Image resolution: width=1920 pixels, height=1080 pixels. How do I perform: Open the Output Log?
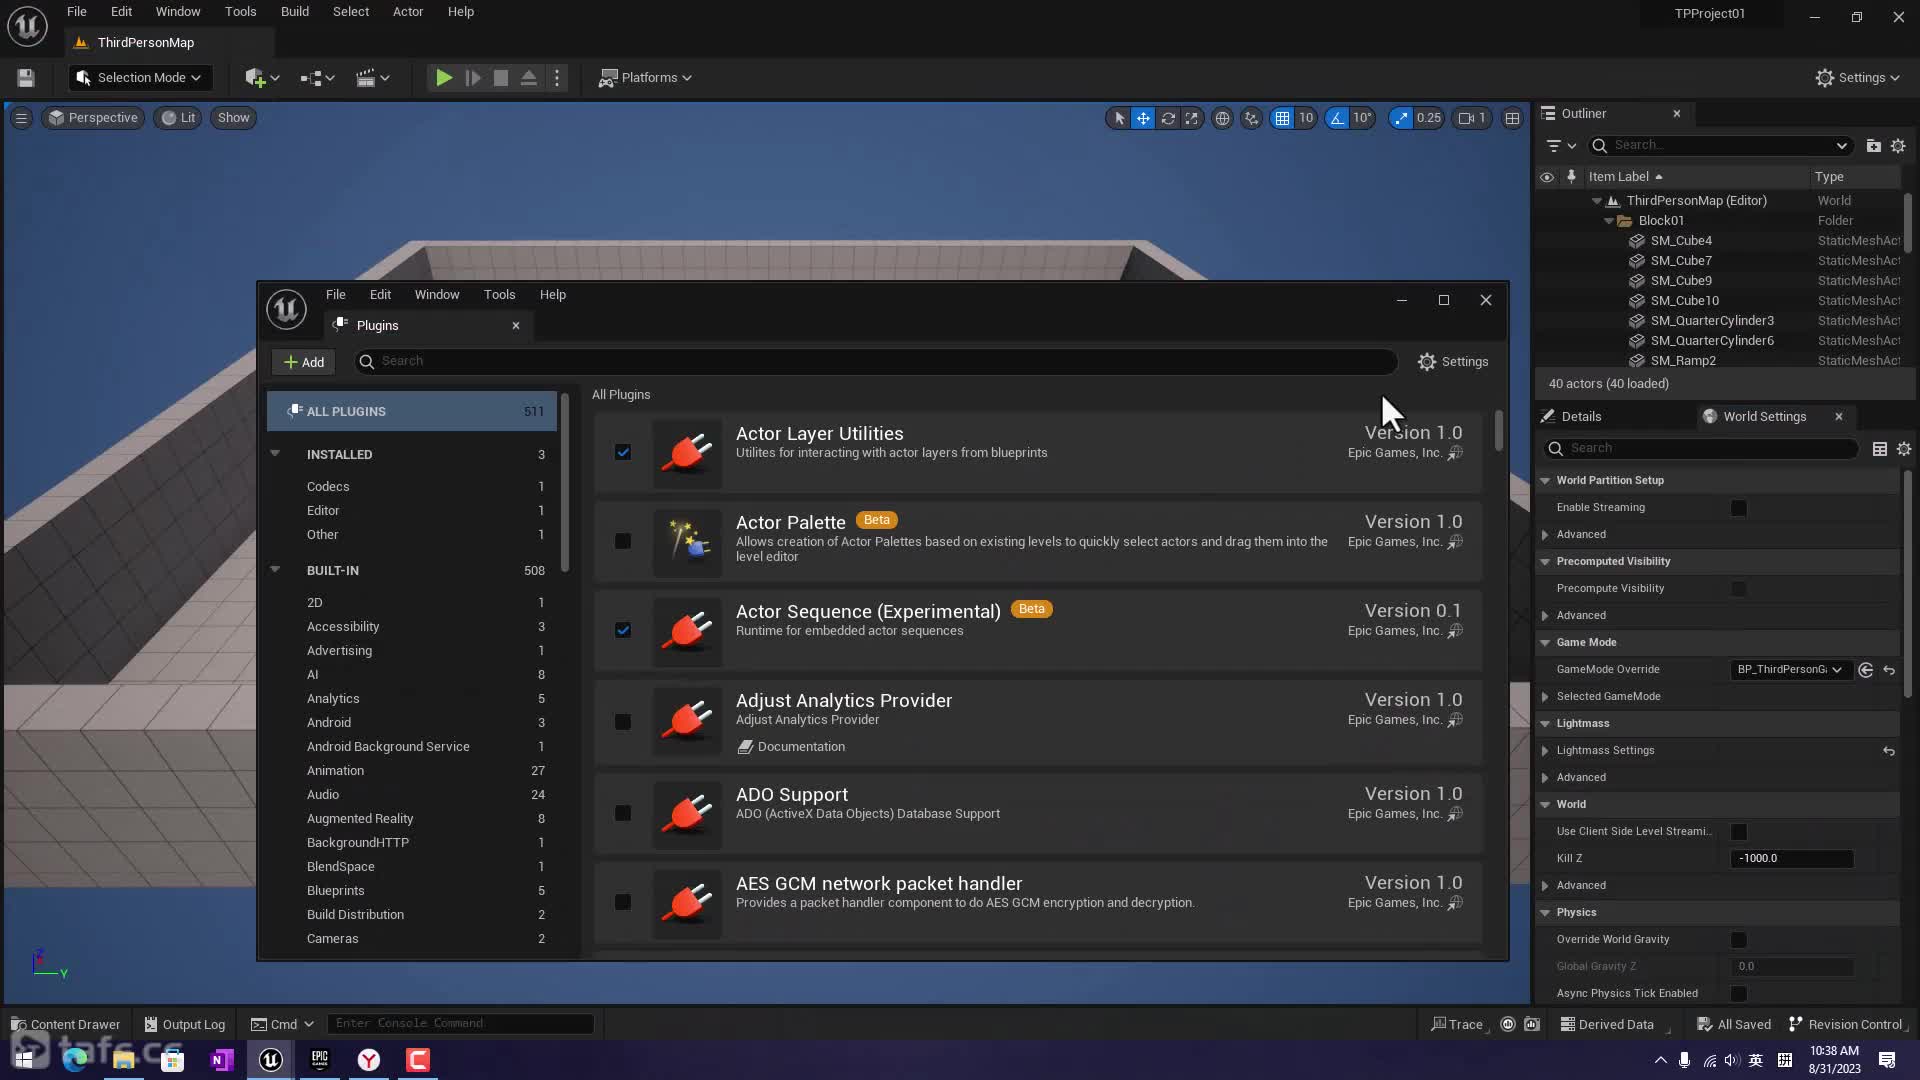point(185,1025)
